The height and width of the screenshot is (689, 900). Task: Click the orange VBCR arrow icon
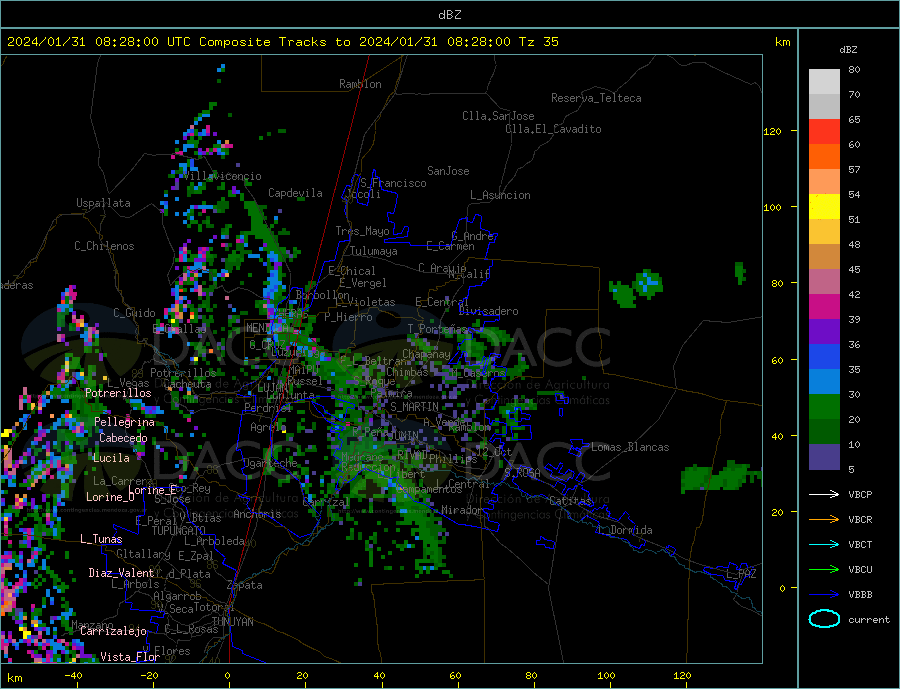(x=824, y=520)
